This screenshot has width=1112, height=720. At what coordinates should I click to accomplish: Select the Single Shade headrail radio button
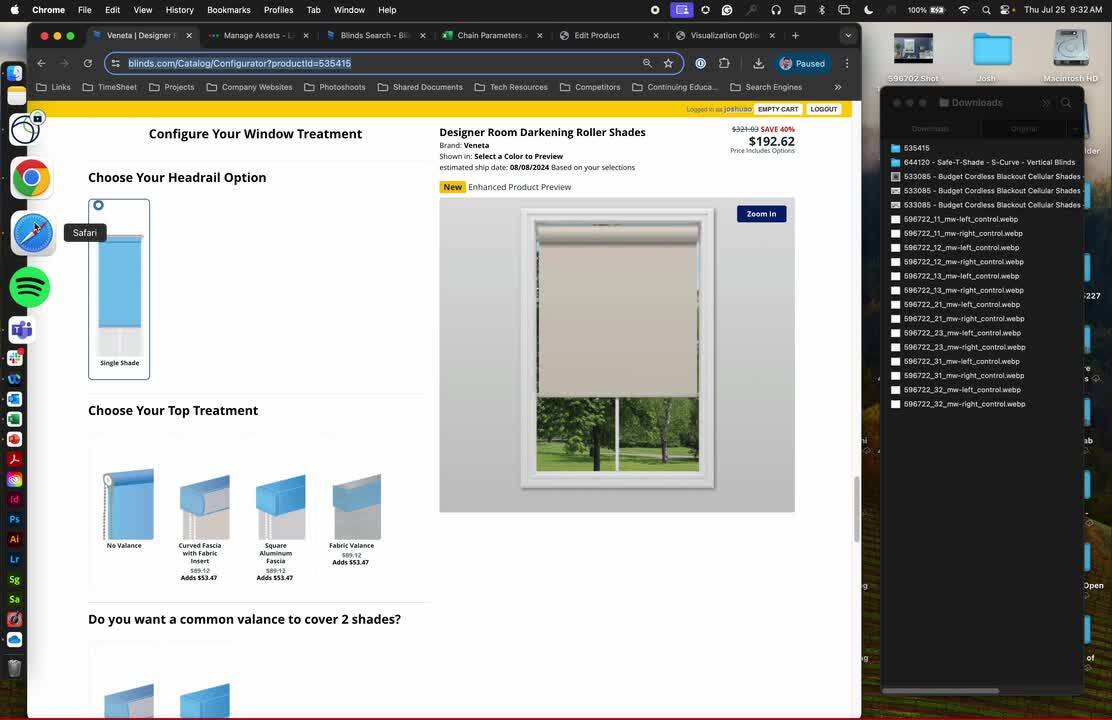(x=99, y=205)
